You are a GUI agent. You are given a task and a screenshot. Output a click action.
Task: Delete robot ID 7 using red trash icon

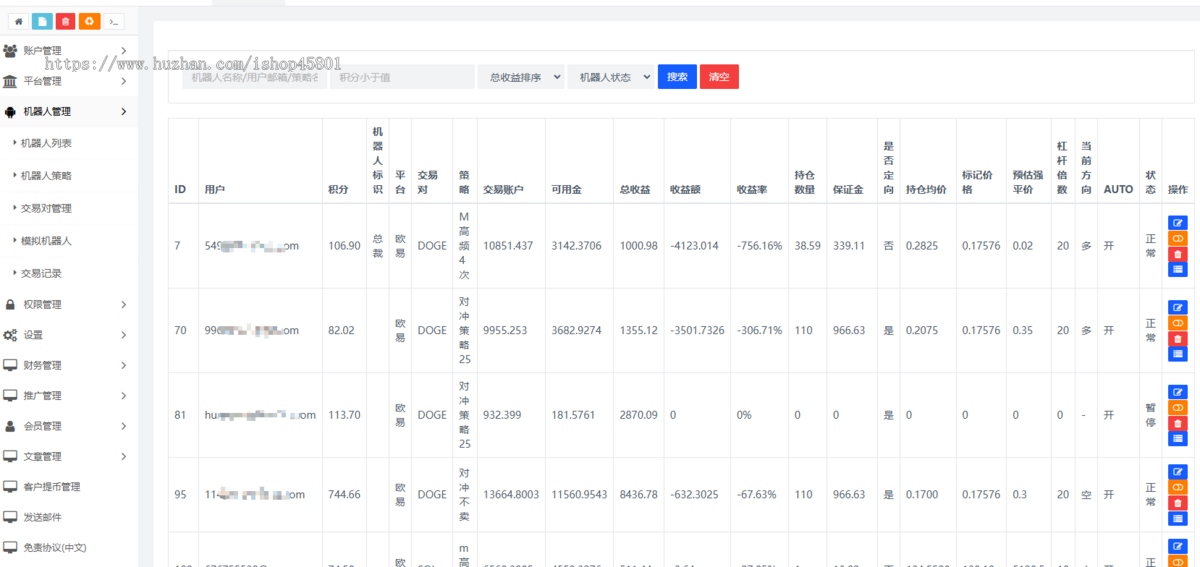click(1177, 254)
